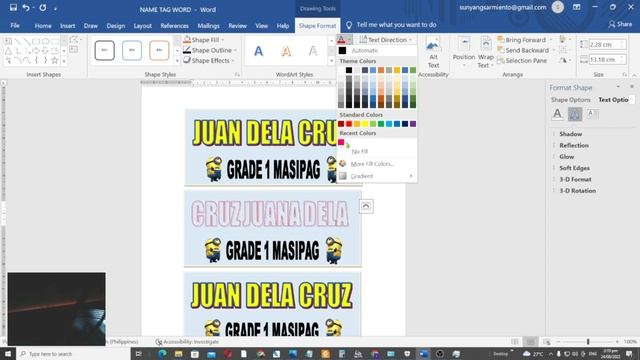This screenshot has height=360, width=640.
Task: Open the Gradient submenu
Action: coord(377,176)
